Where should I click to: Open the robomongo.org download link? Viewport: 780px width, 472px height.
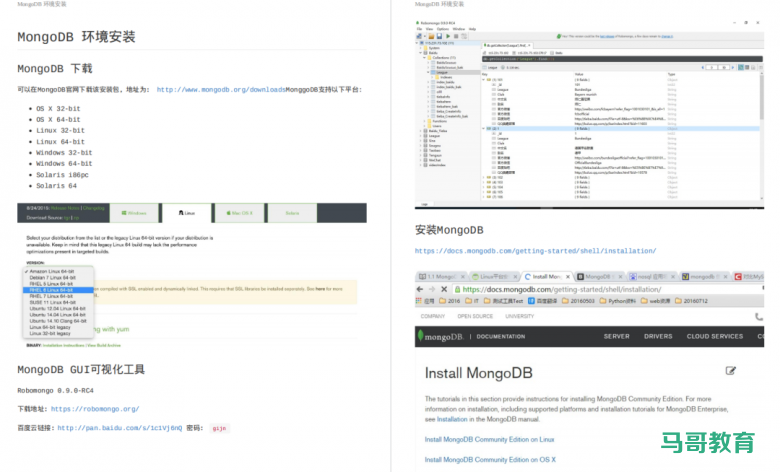(x=94, y=409)
